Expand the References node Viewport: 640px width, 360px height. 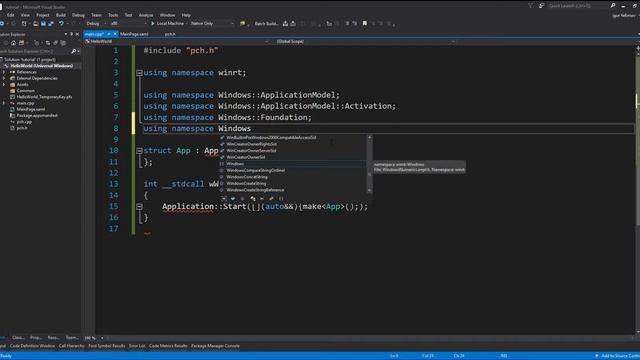(4, 72)
